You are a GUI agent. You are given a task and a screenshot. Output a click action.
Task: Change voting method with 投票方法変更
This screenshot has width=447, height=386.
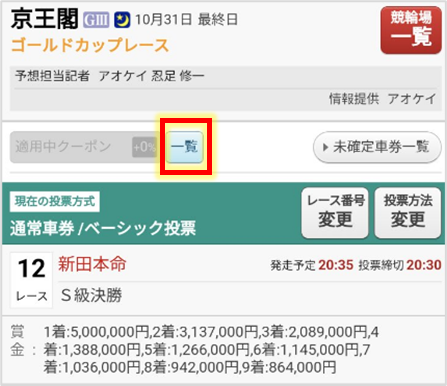(408, 213)
